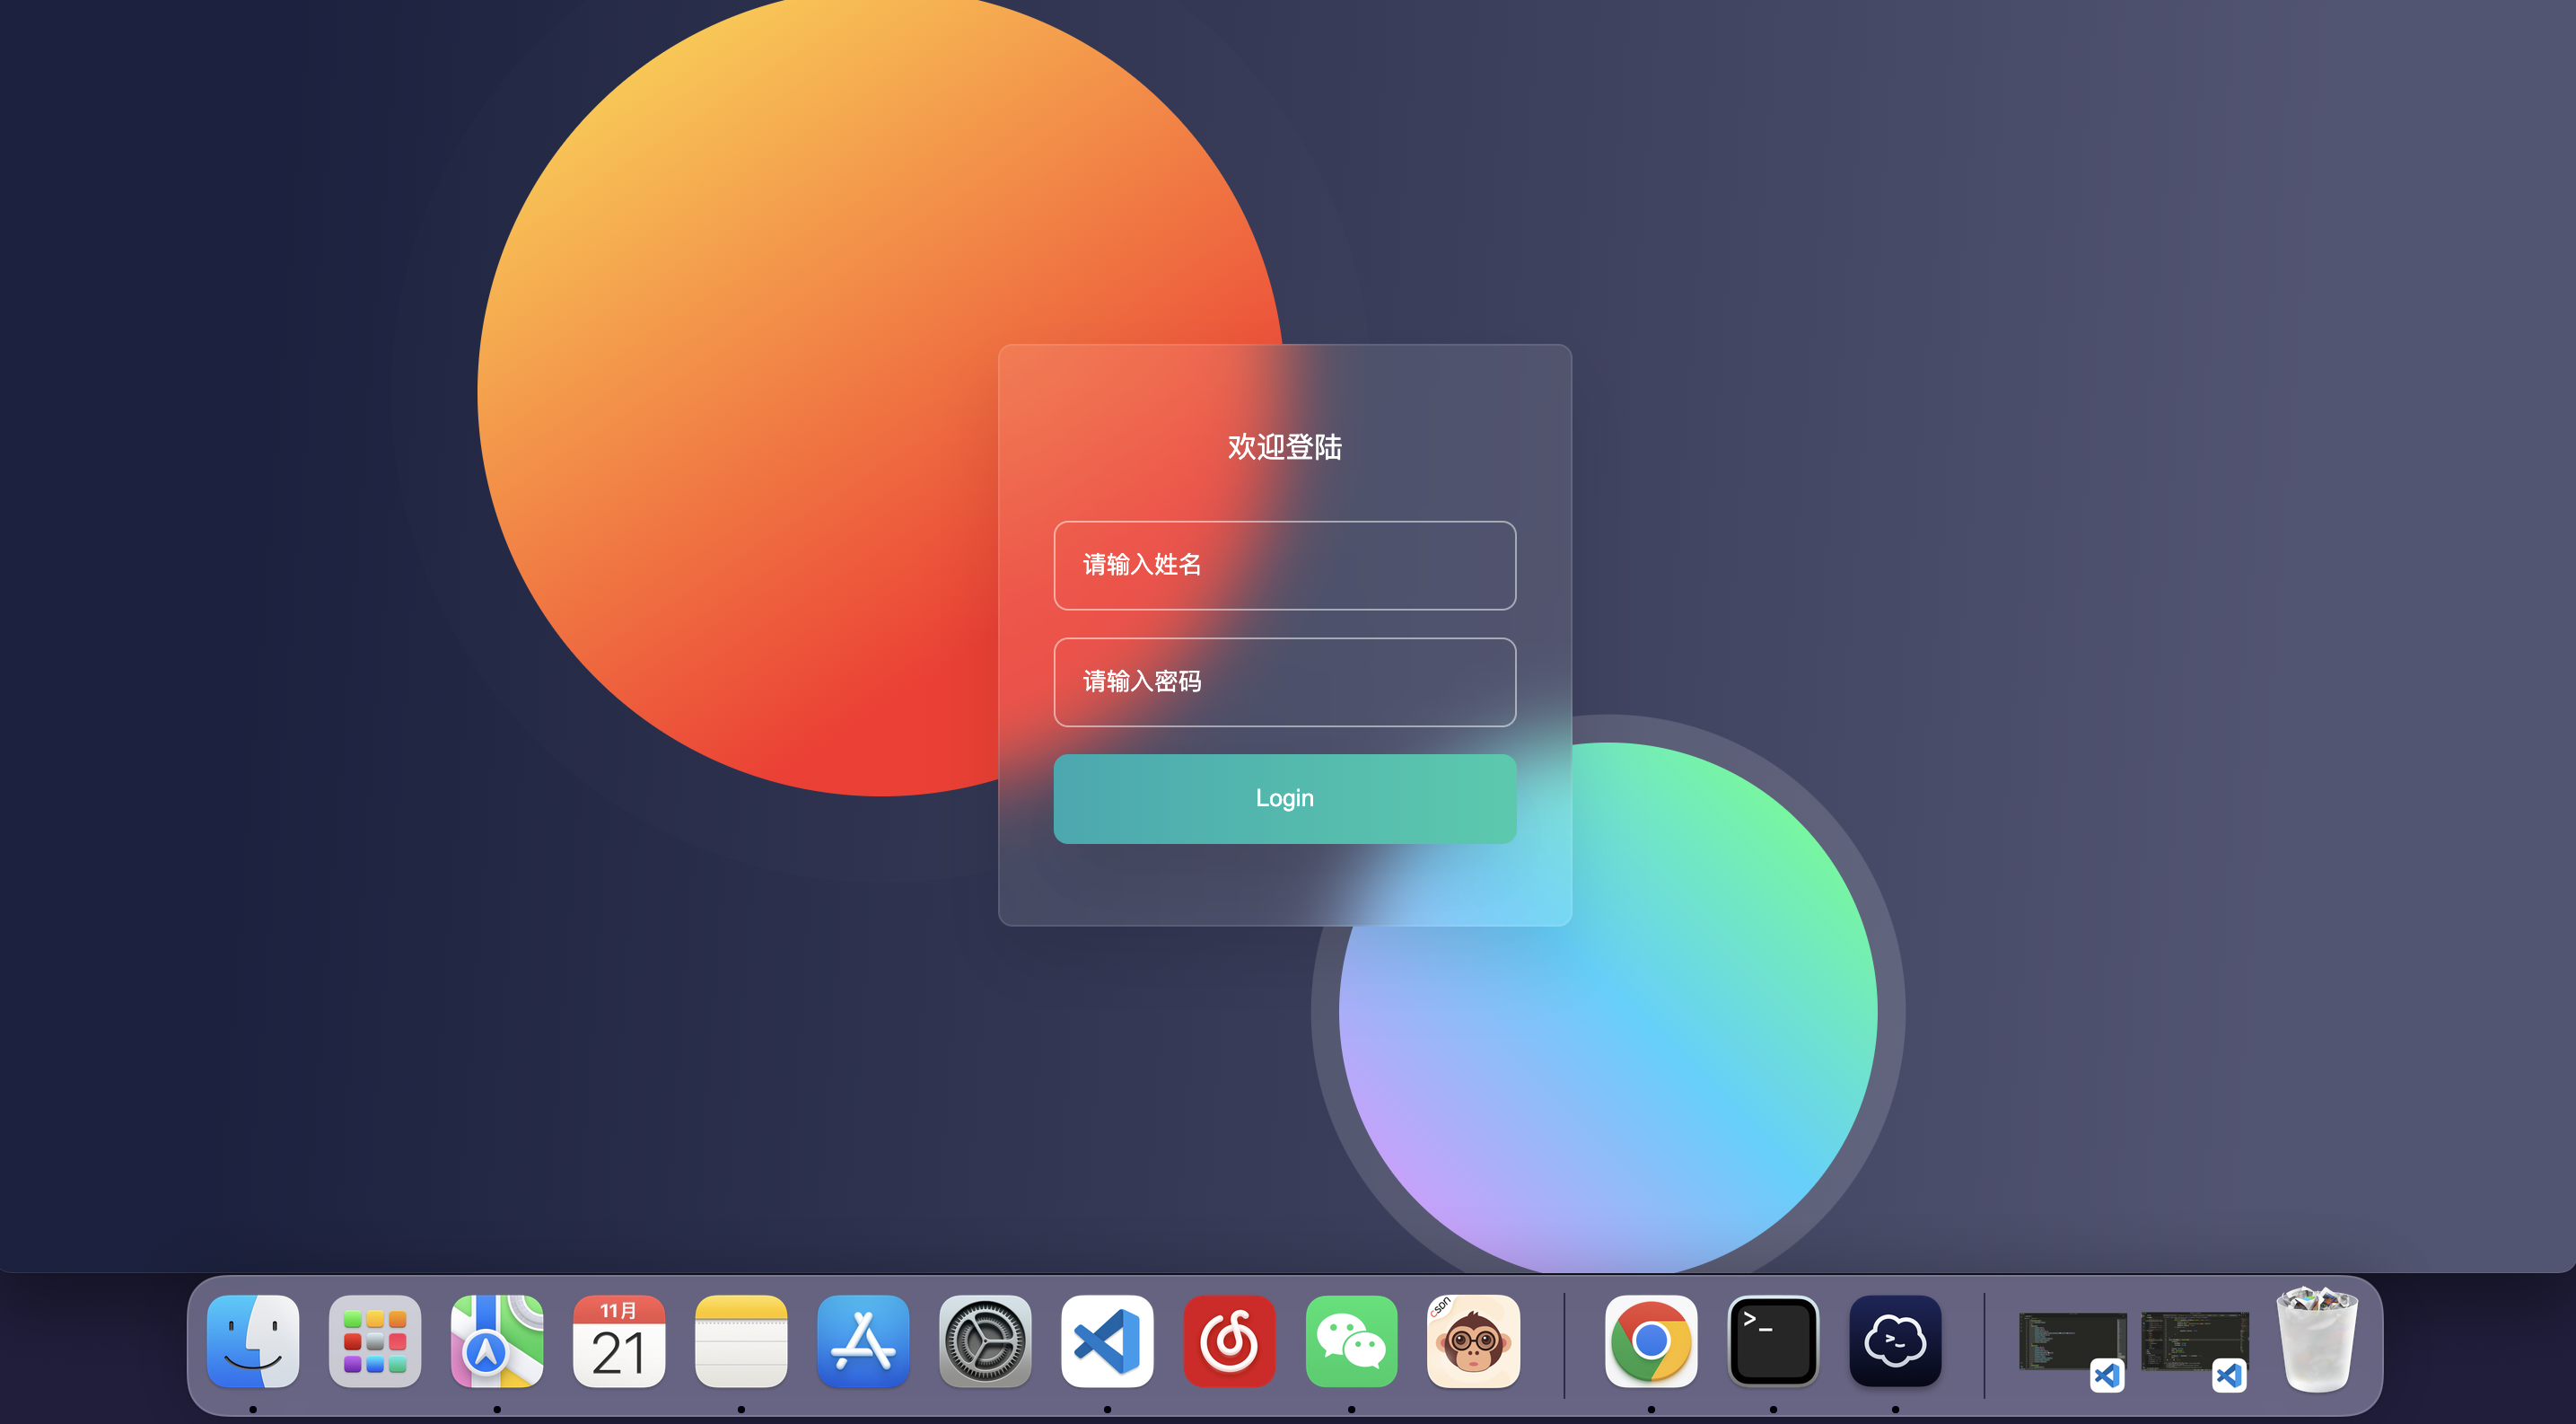Viewport: 2576px width, 1424px height.
Task: Open System Preferences gear icon
Action: [985, 1341]
